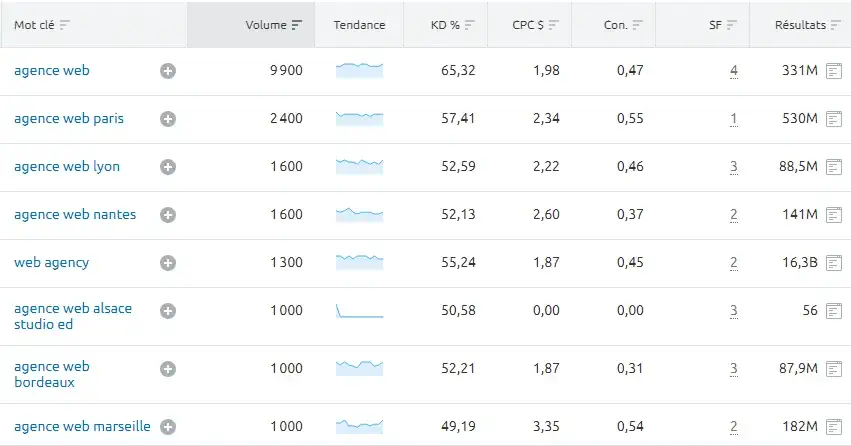This screenshot has width=851, height=446.
Task: Sort by Con. column header
Action: tap(623, 25)
